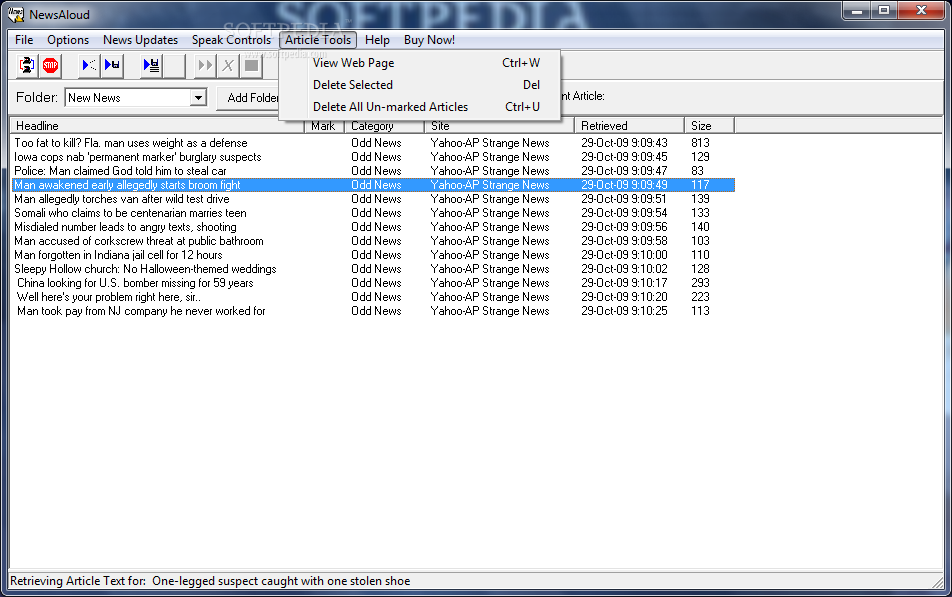Sort by Headline column header
952x597 pixels.
157,126
